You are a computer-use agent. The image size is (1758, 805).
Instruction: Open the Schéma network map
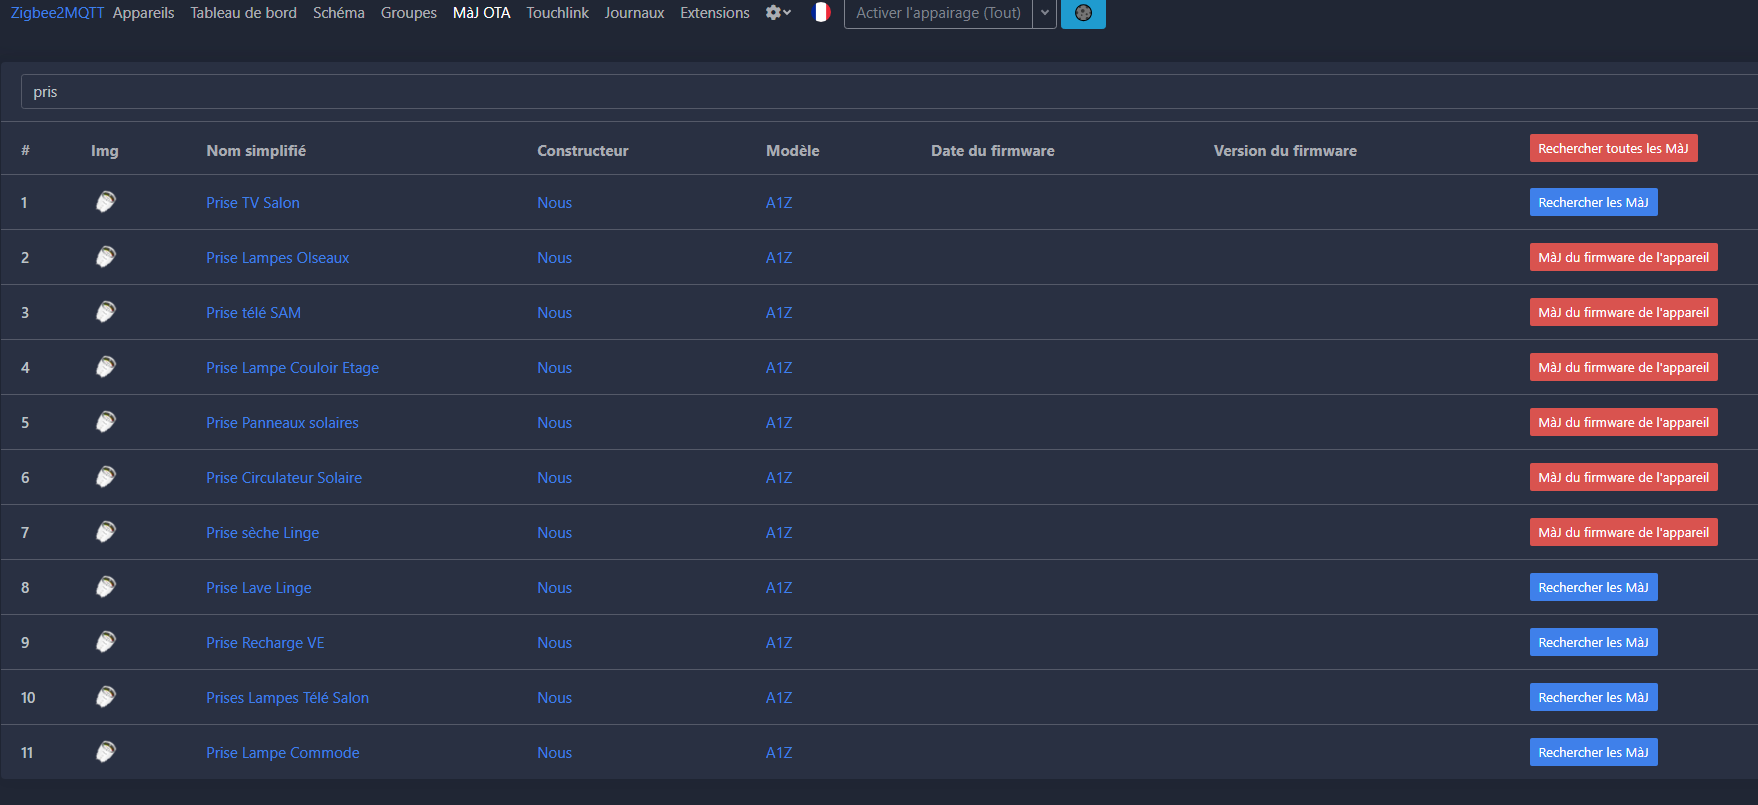[x=339, y=13]
